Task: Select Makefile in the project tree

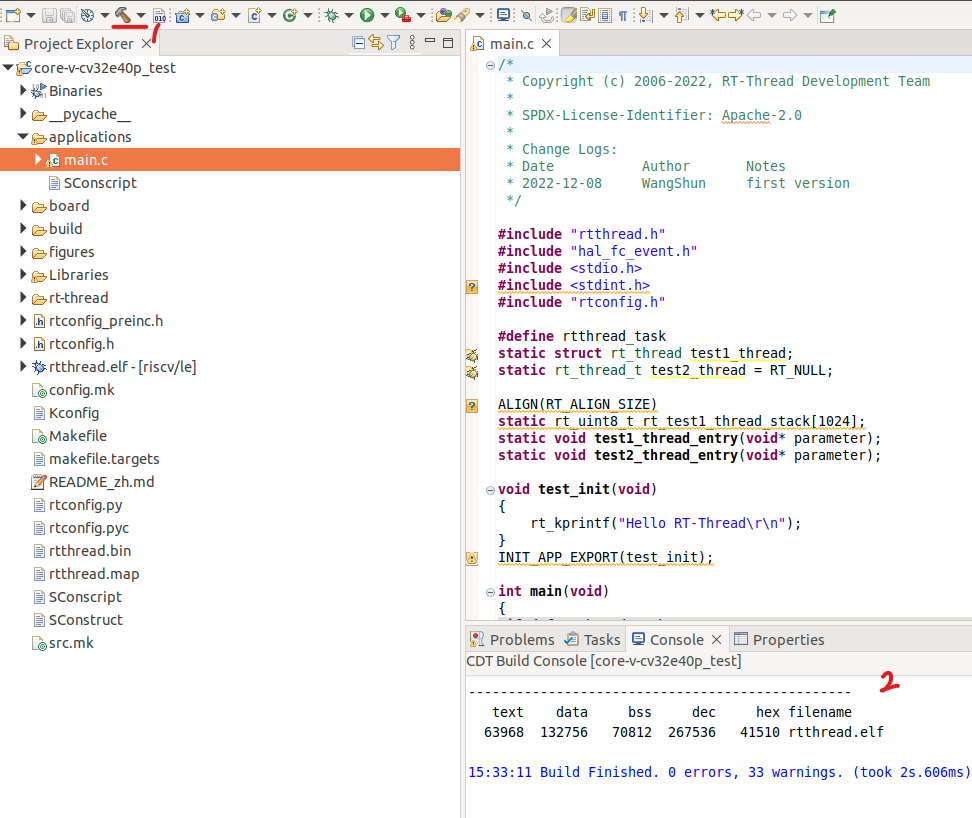Action: 78,436
